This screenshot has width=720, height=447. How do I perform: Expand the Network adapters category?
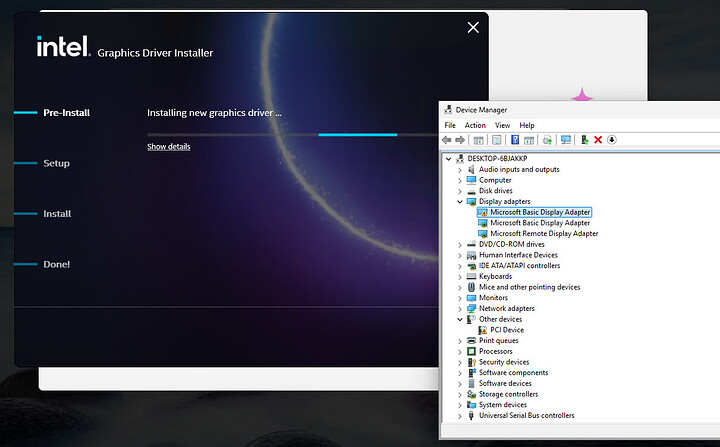click(x=460, y=309)
